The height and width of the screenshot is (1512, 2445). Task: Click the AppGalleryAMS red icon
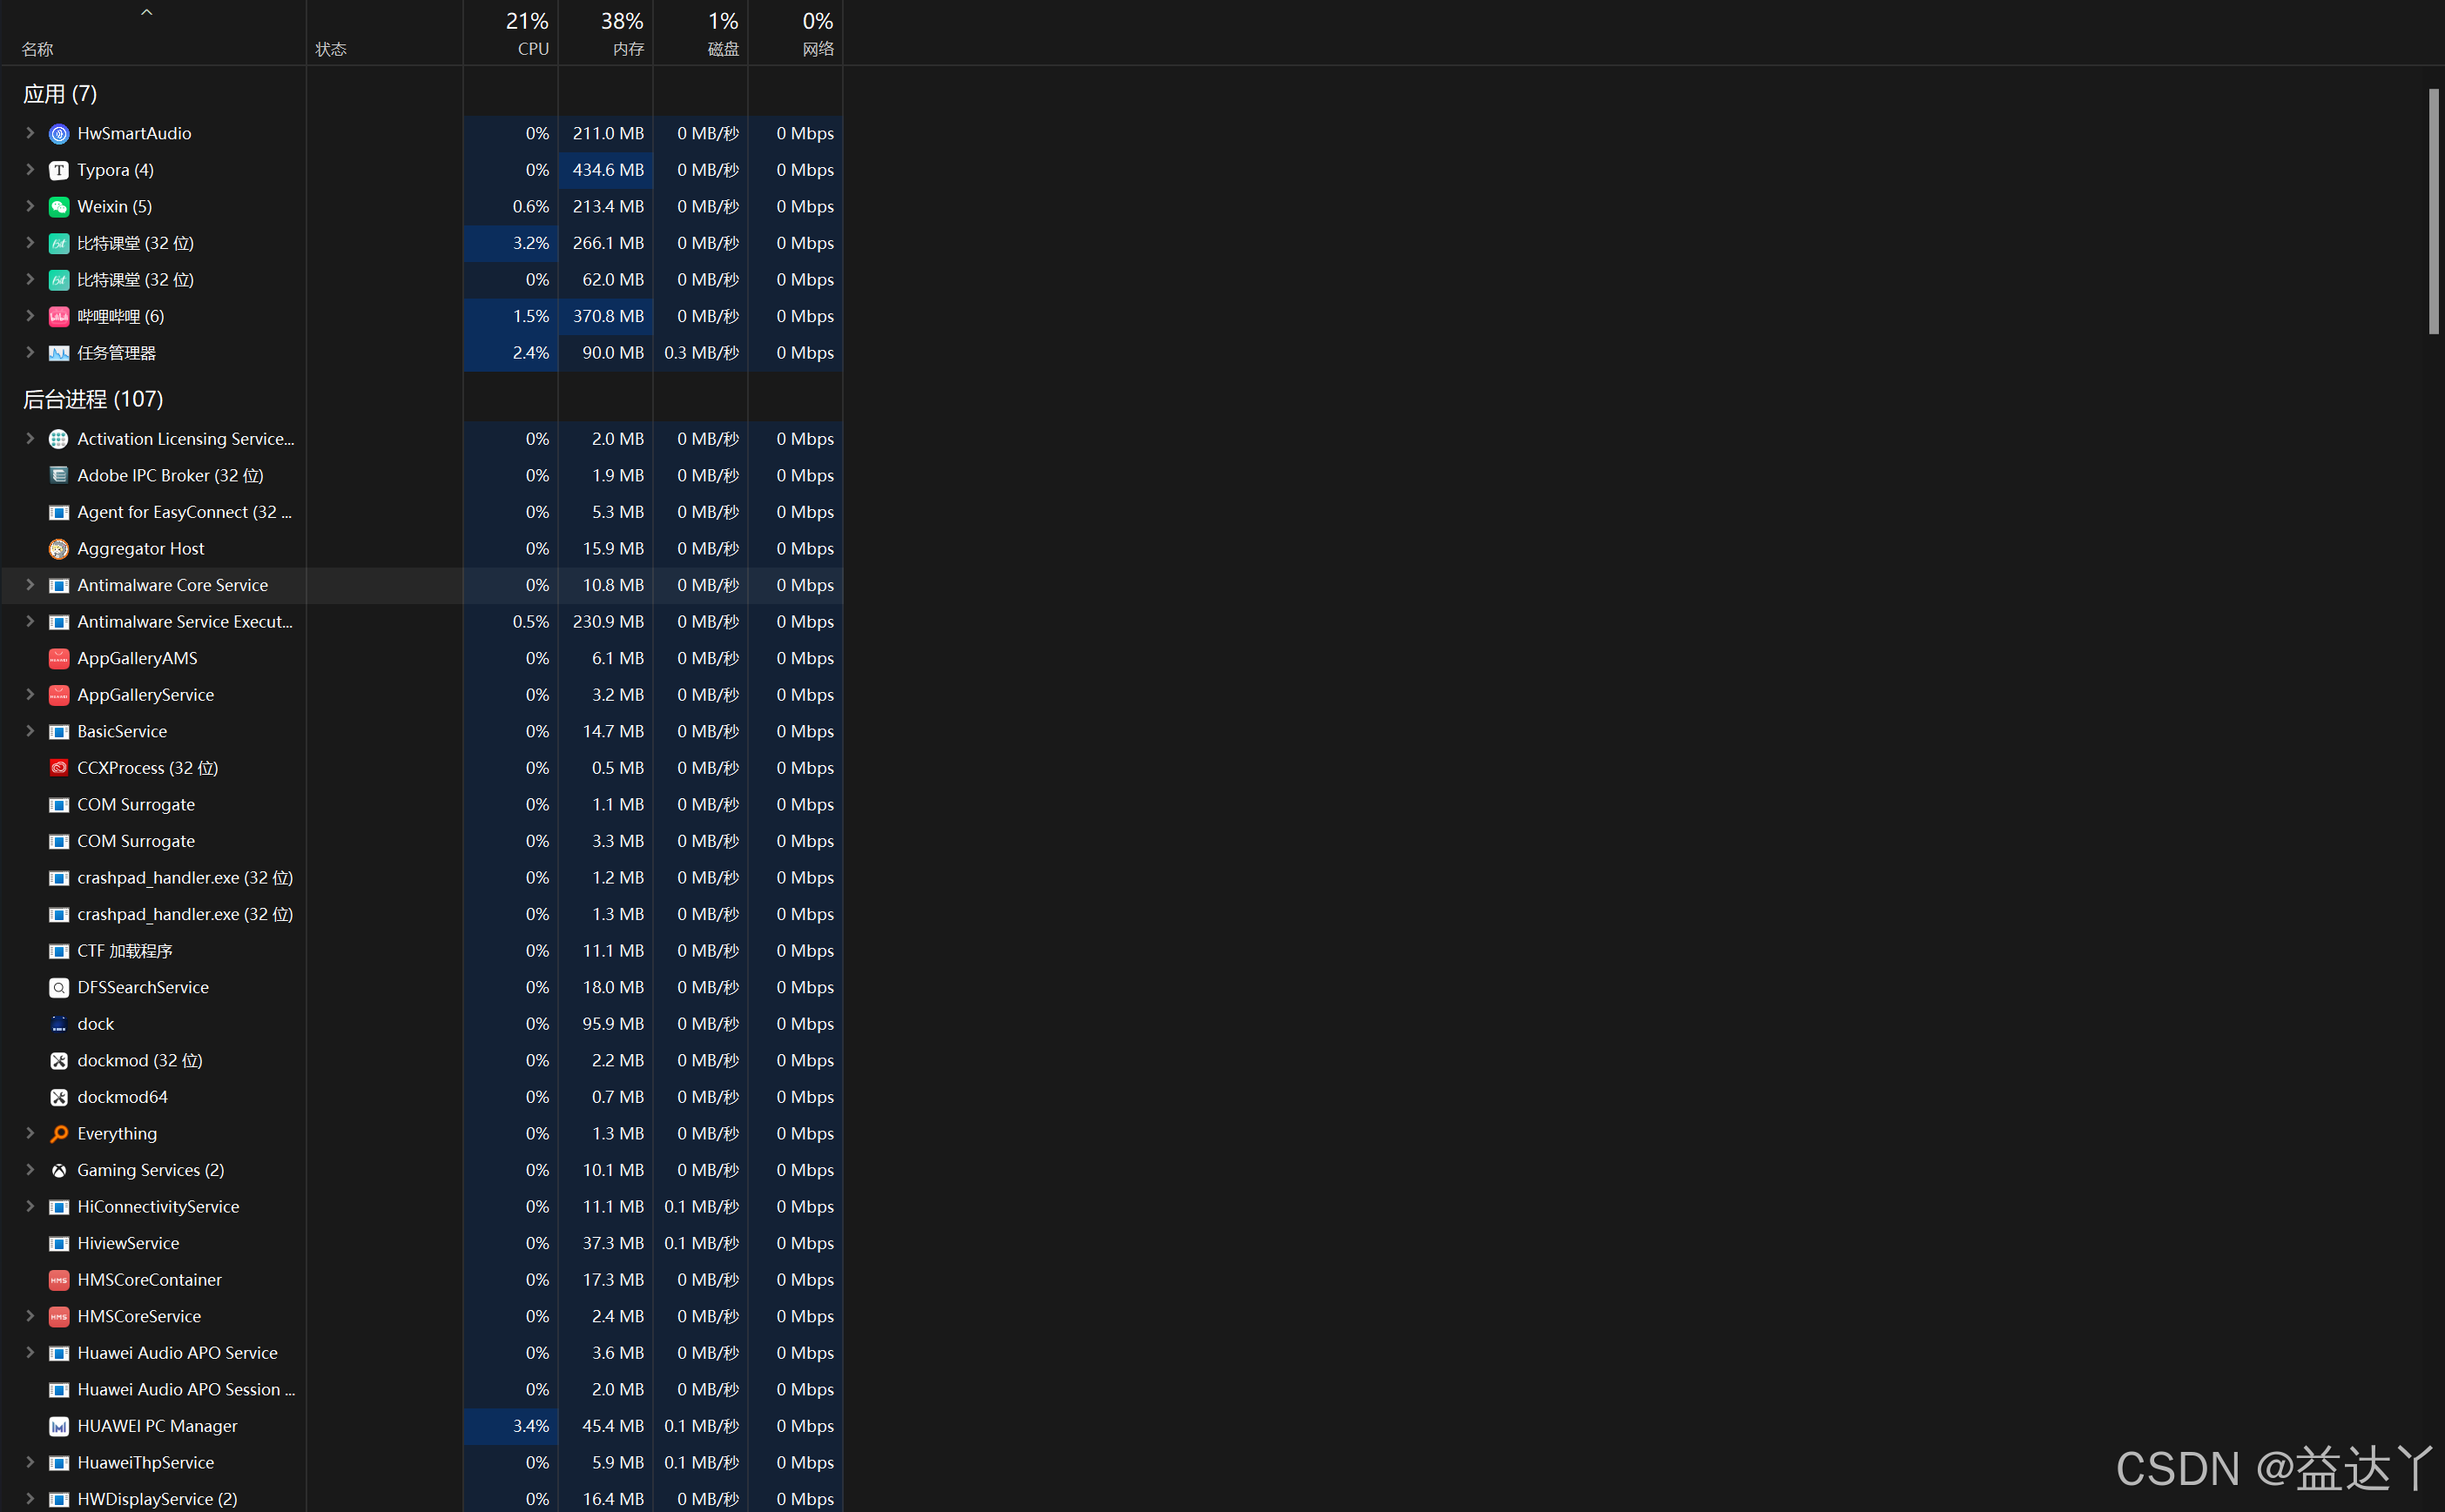[x=59, y=659]
